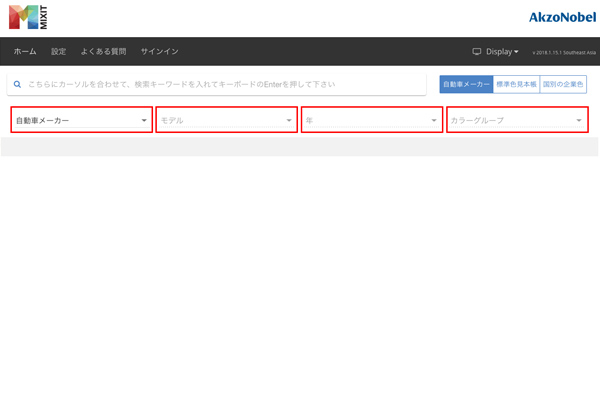Screen dimensions: 600x400
Task: Click the AkzoNobel brand logo
Action: pyautogui.click(x=562, y=17)
